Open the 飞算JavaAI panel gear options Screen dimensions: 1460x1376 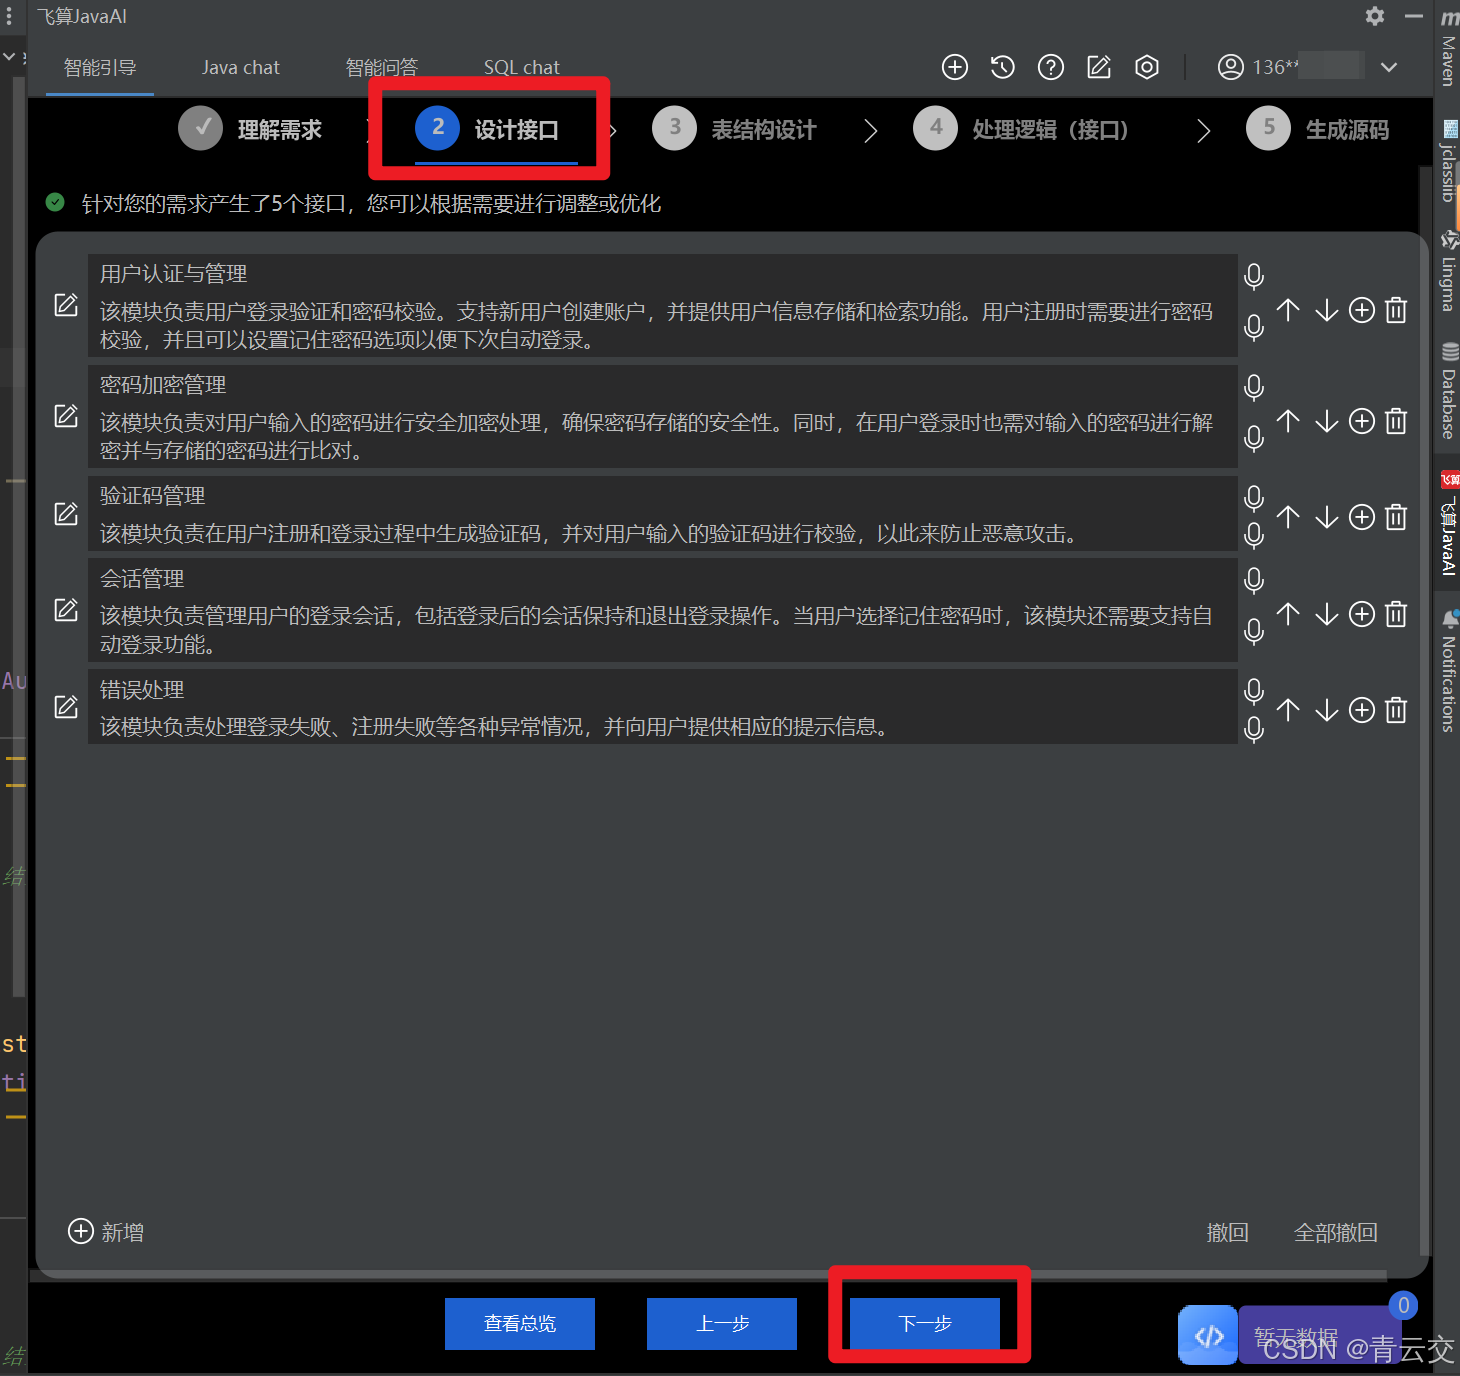click(1375, 16)
